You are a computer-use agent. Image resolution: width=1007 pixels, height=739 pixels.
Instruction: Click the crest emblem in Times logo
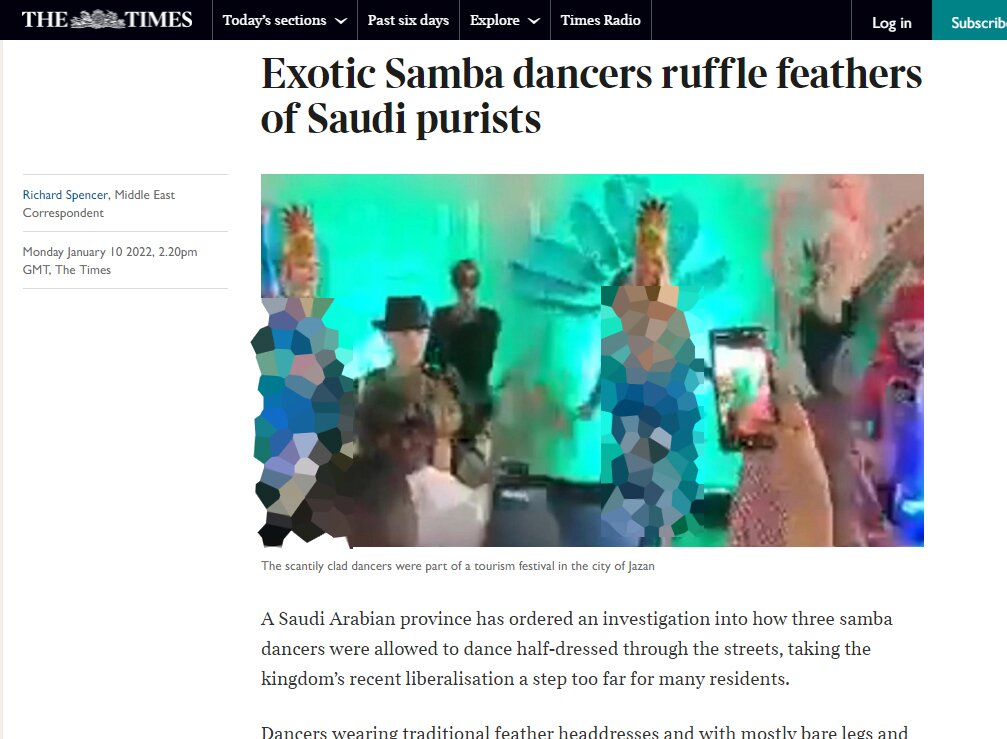[97, 19]
